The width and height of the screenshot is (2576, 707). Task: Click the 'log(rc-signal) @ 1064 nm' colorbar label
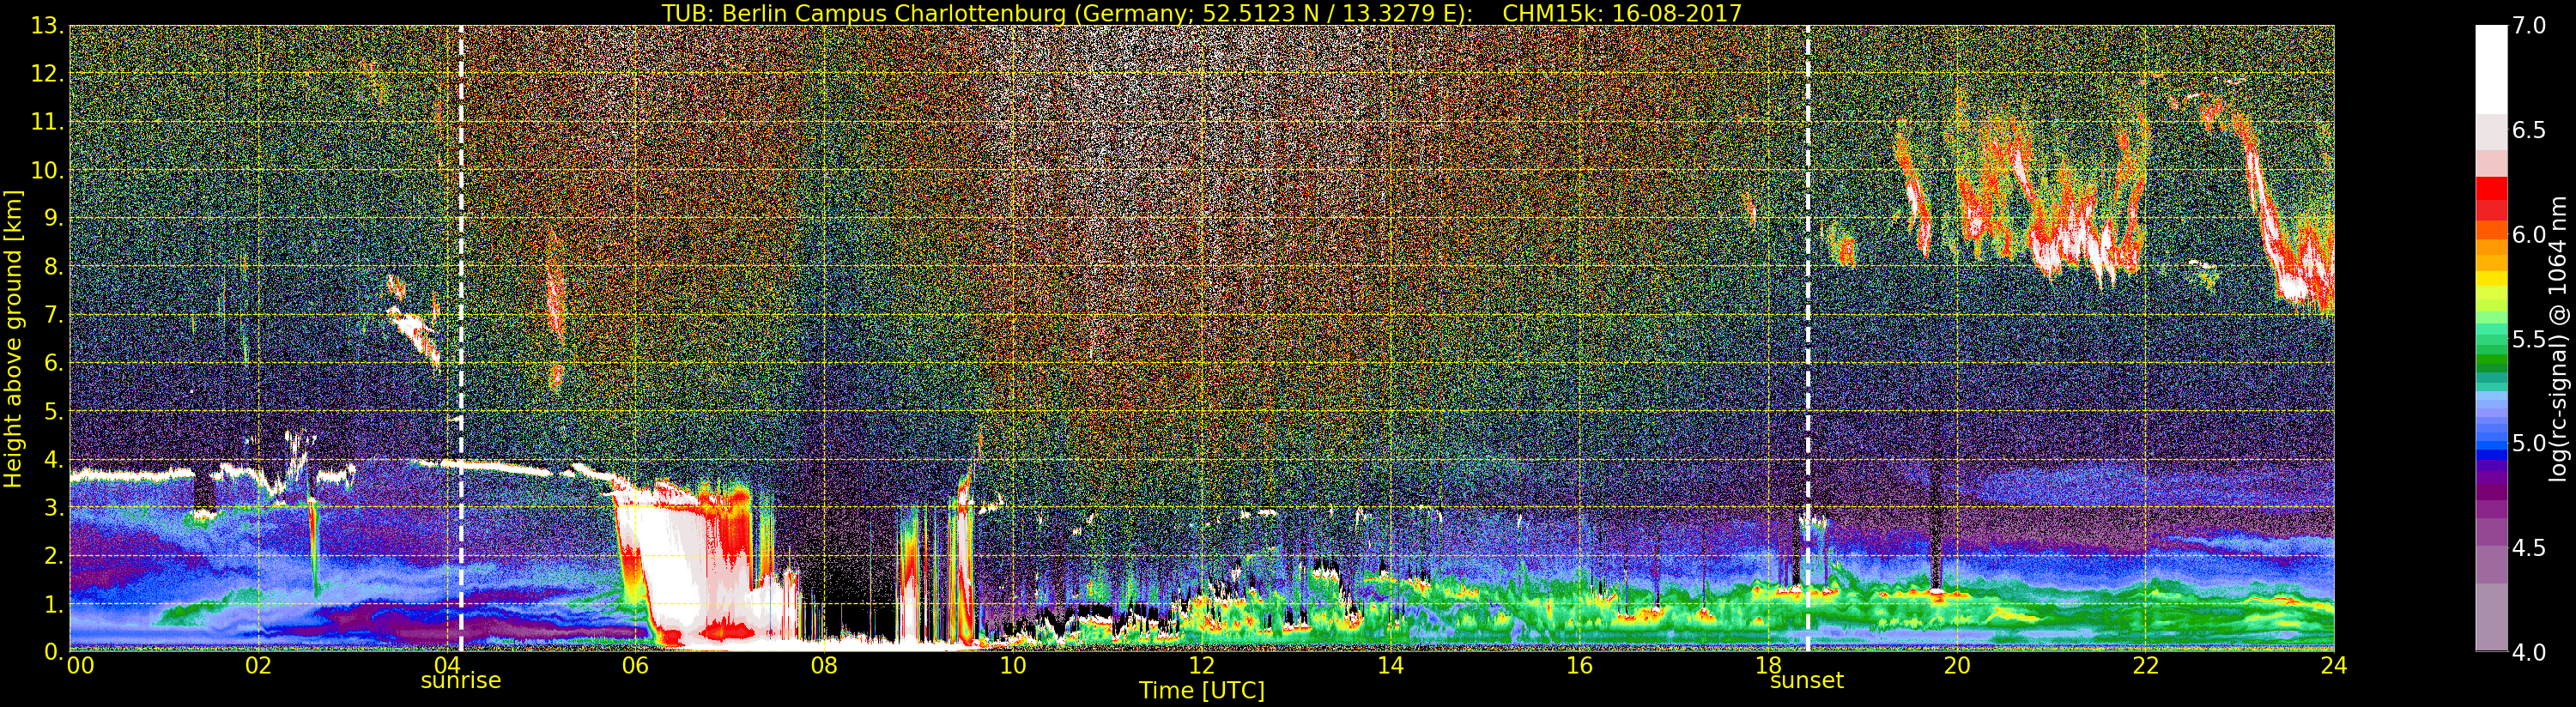pyautogui.click(x=2558, y=339)
